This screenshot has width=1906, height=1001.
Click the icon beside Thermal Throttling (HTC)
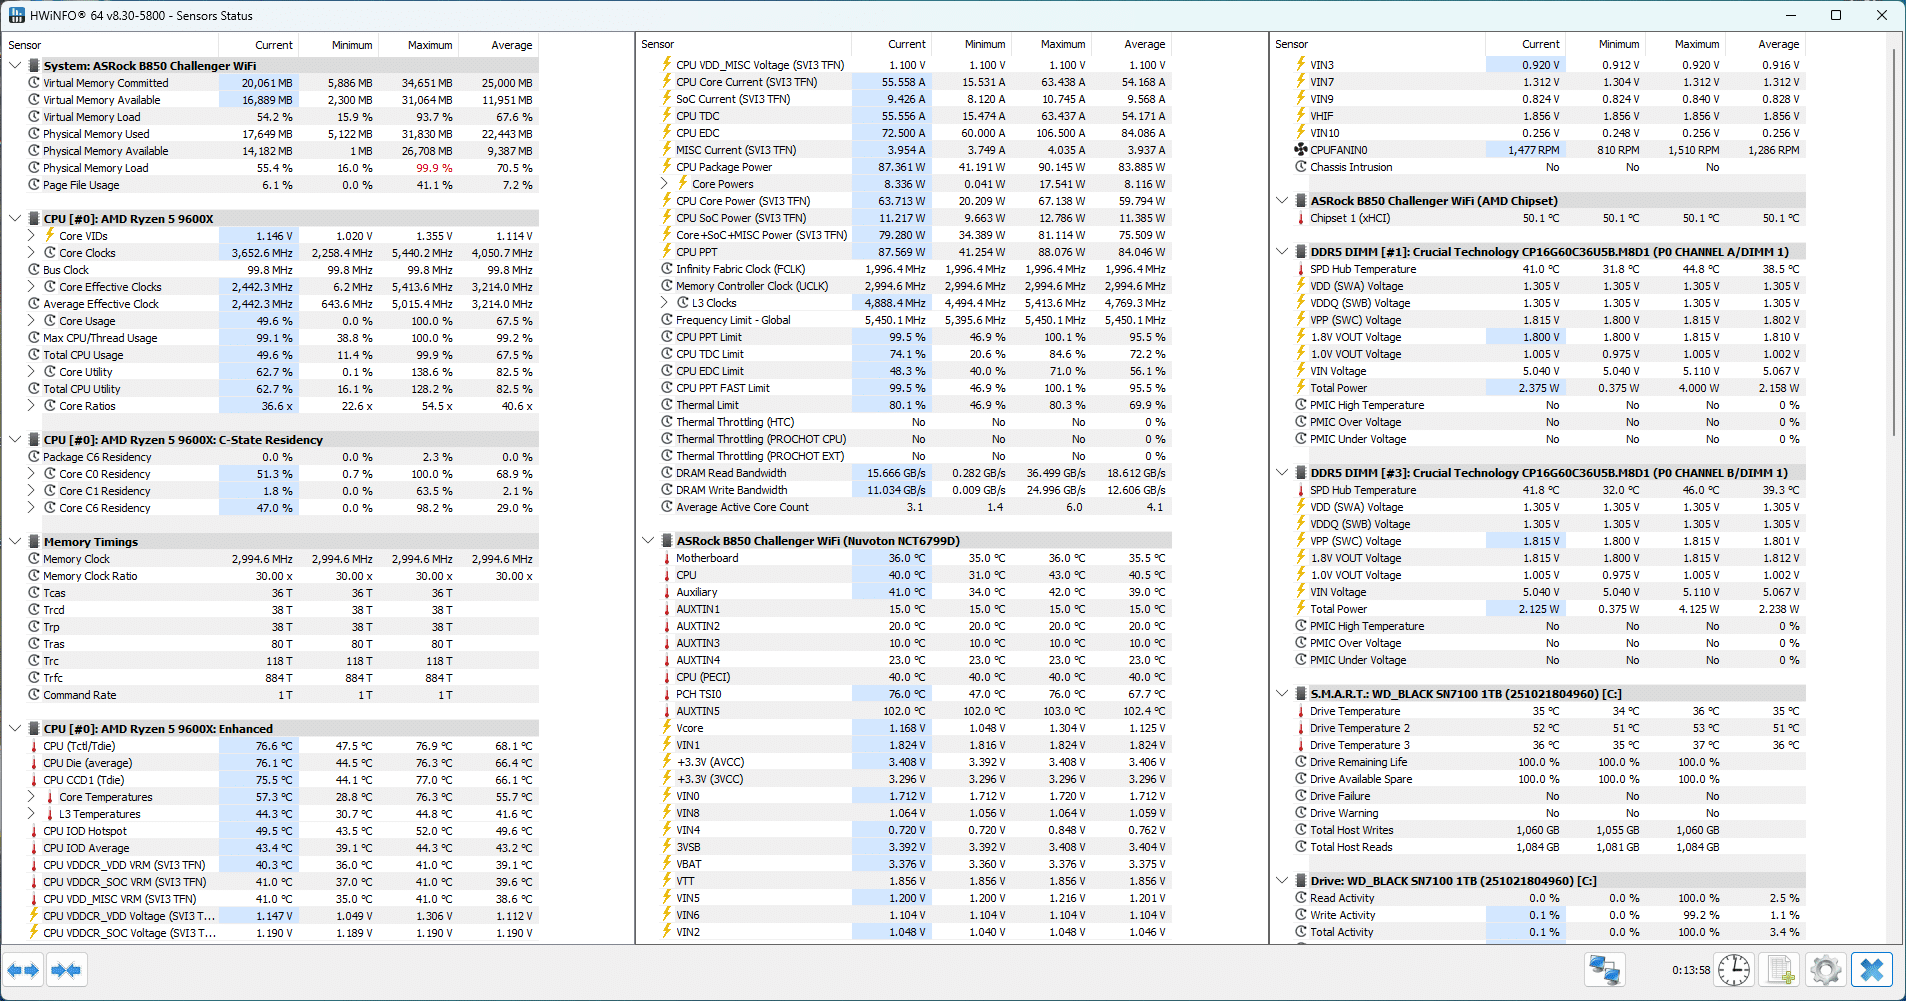[x=667, y=422]
